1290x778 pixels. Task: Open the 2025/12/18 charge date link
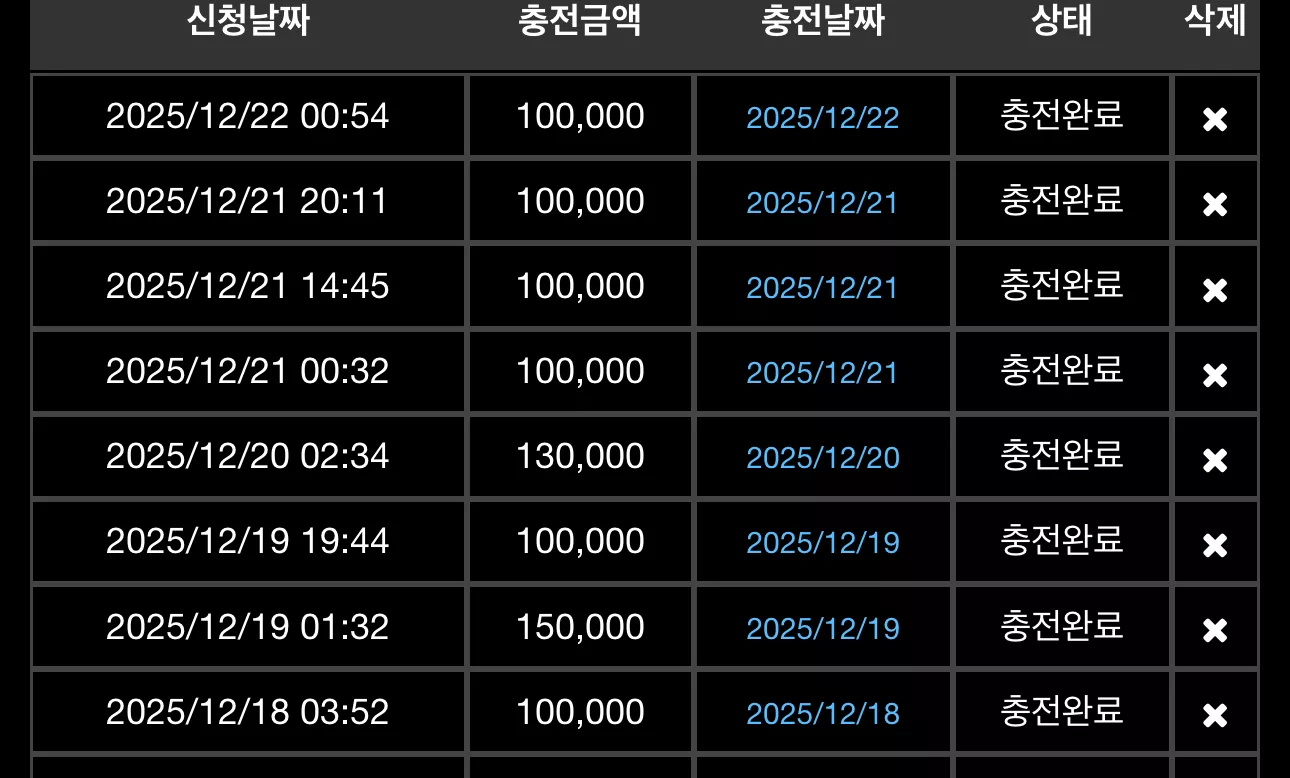823,714
